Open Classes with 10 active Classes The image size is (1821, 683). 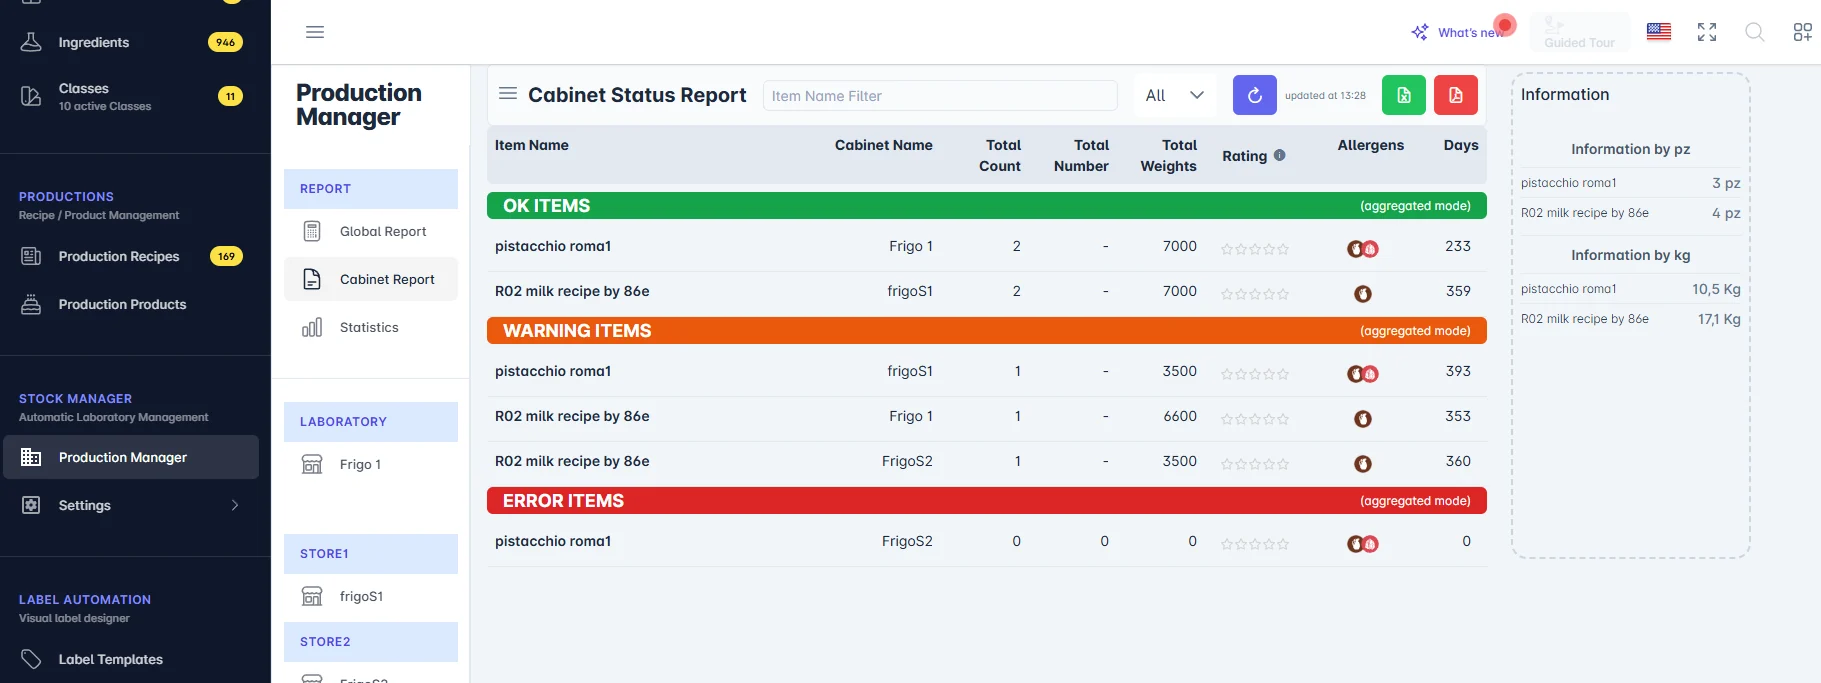(131, 96)
